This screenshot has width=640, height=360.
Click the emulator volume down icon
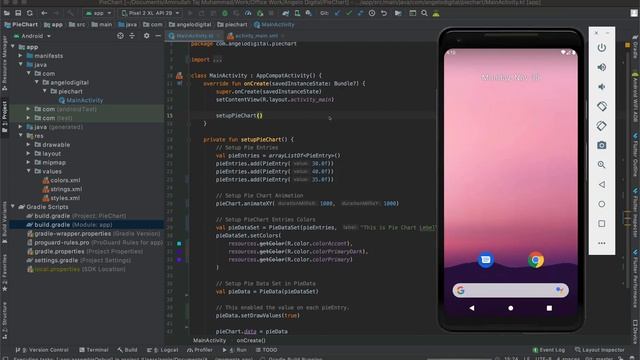pyautogui.click(x=602, y=87)
